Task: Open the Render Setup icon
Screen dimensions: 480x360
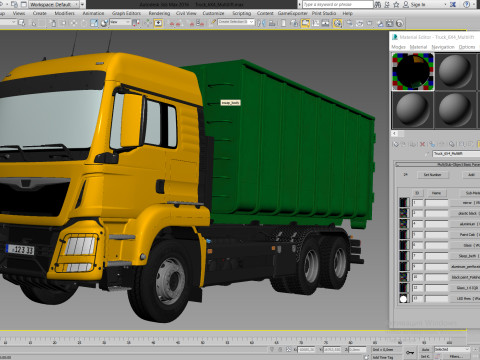Action: tap(349, 23)
